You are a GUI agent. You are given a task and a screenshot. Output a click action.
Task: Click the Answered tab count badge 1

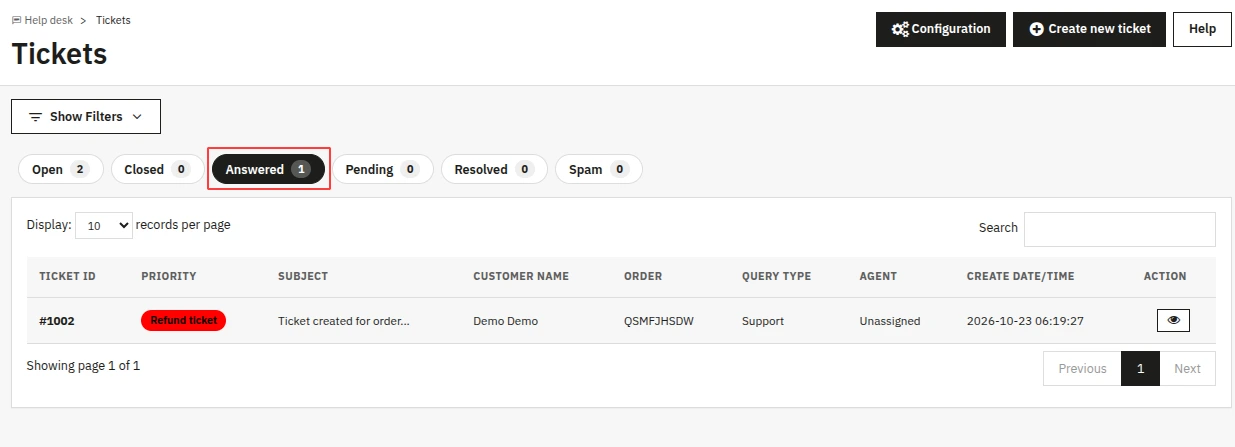coord(302,169)
